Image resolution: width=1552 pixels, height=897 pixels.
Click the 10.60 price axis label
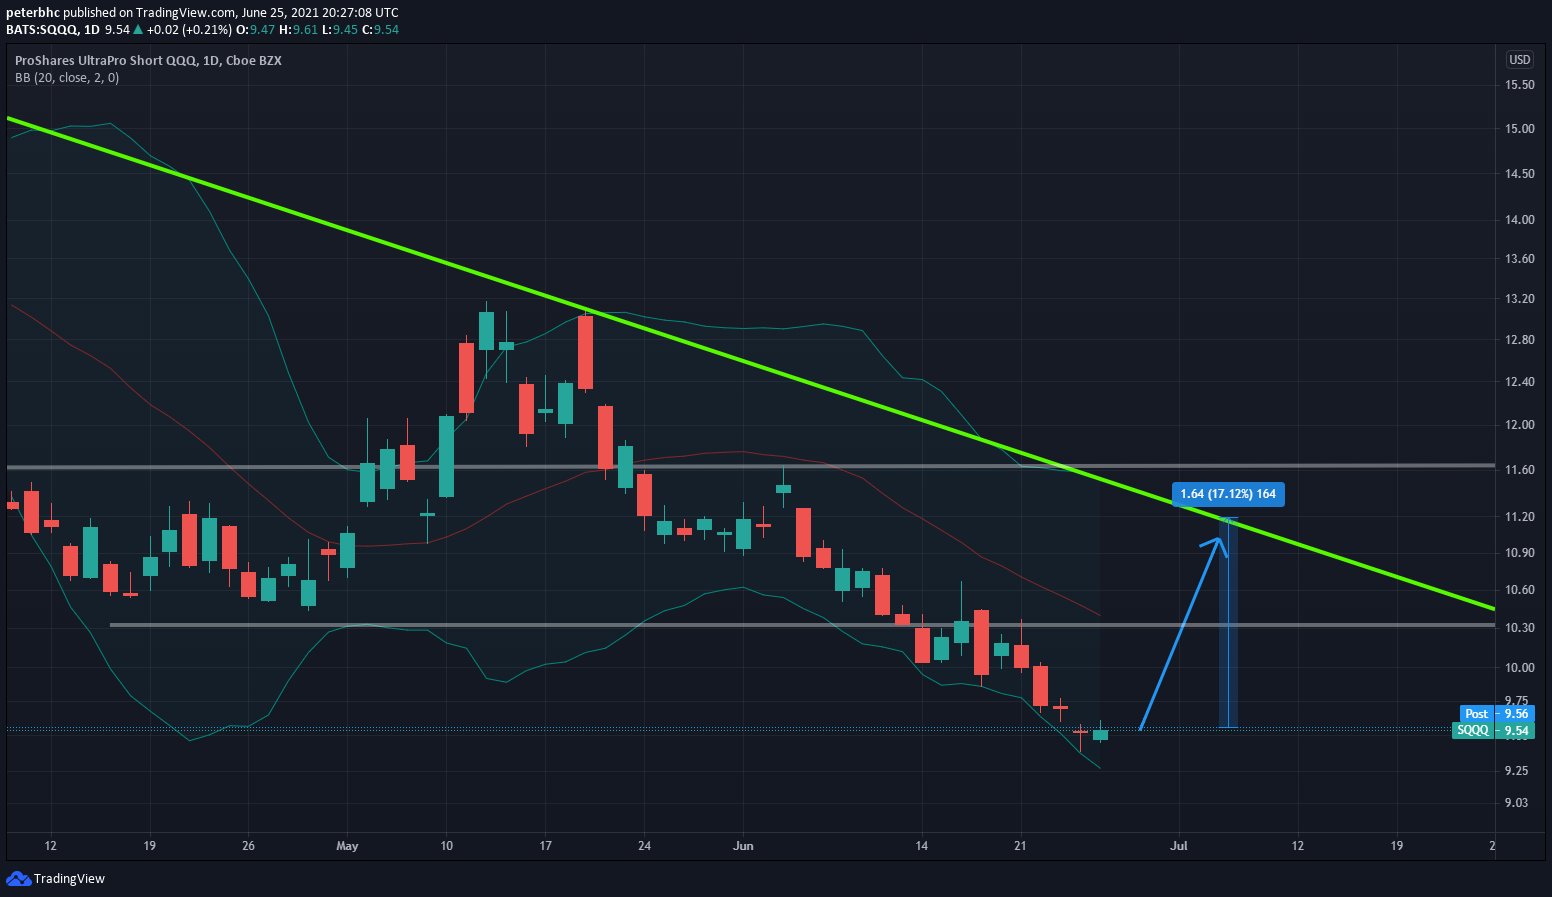[x=1519, y=590]
